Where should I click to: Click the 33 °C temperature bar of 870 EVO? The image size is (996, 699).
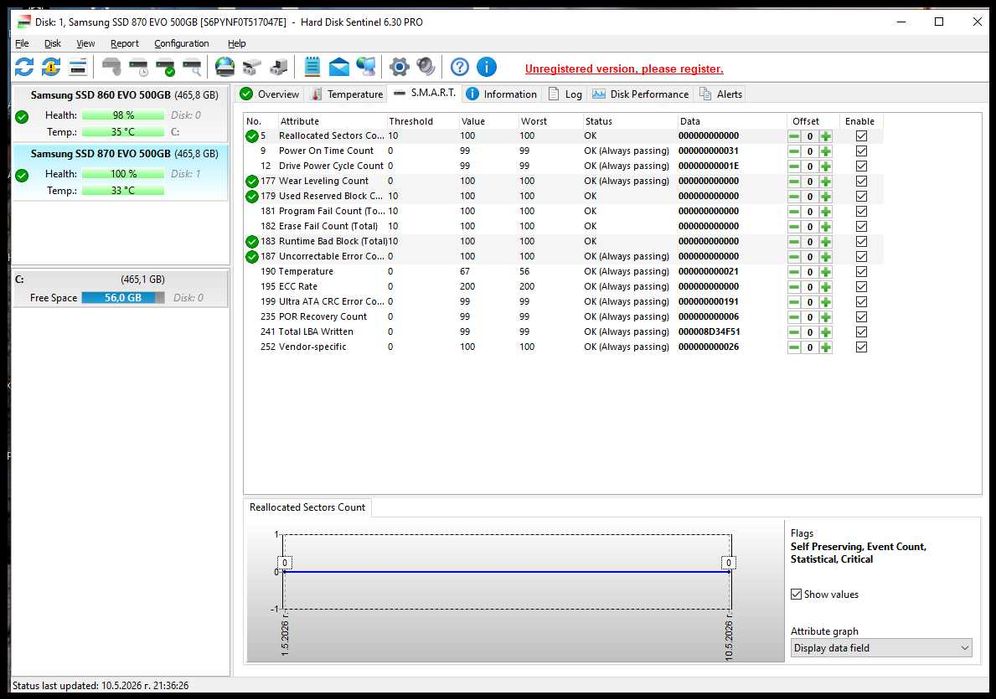[x=123, y=191]
